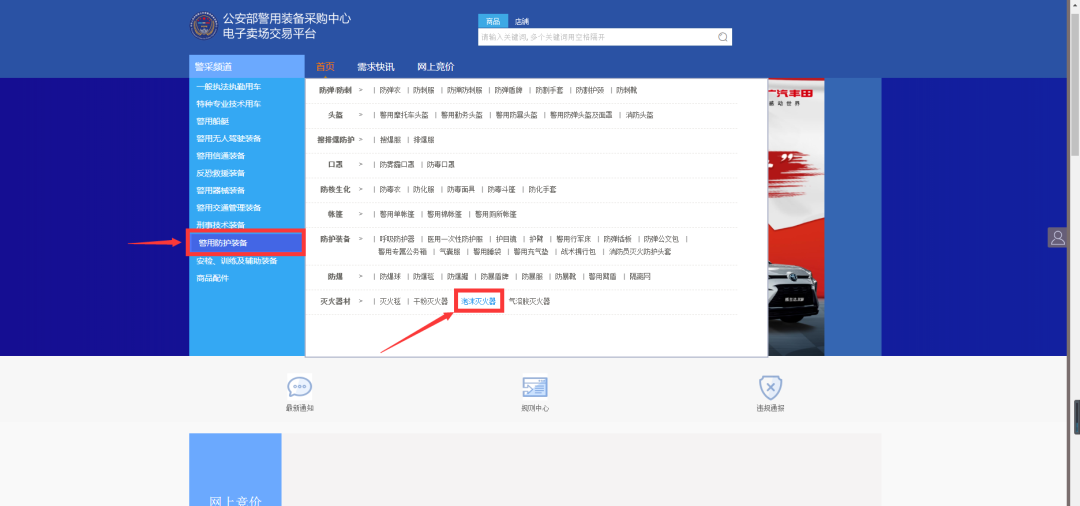This screenshot has height=506, width=1080.
Task: Open the 消防头盔 link
Action: pyautogui.click(x=640, y=115)
